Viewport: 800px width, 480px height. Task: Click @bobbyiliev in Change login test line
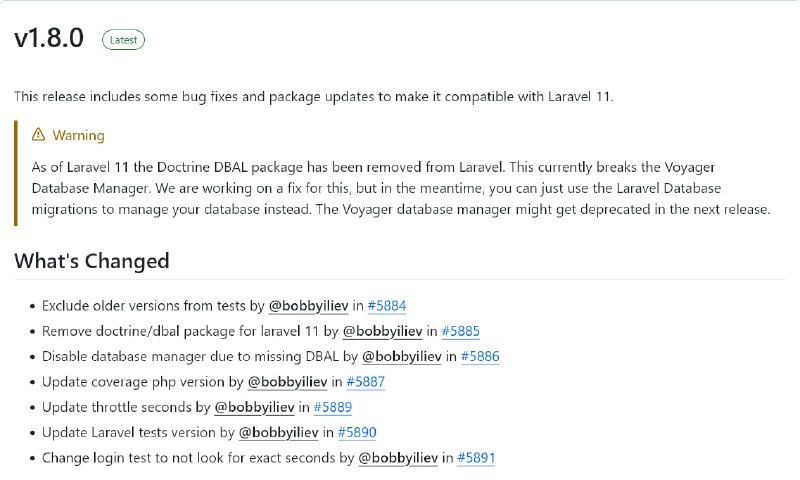pyautogui.click(x=398, y=458)
